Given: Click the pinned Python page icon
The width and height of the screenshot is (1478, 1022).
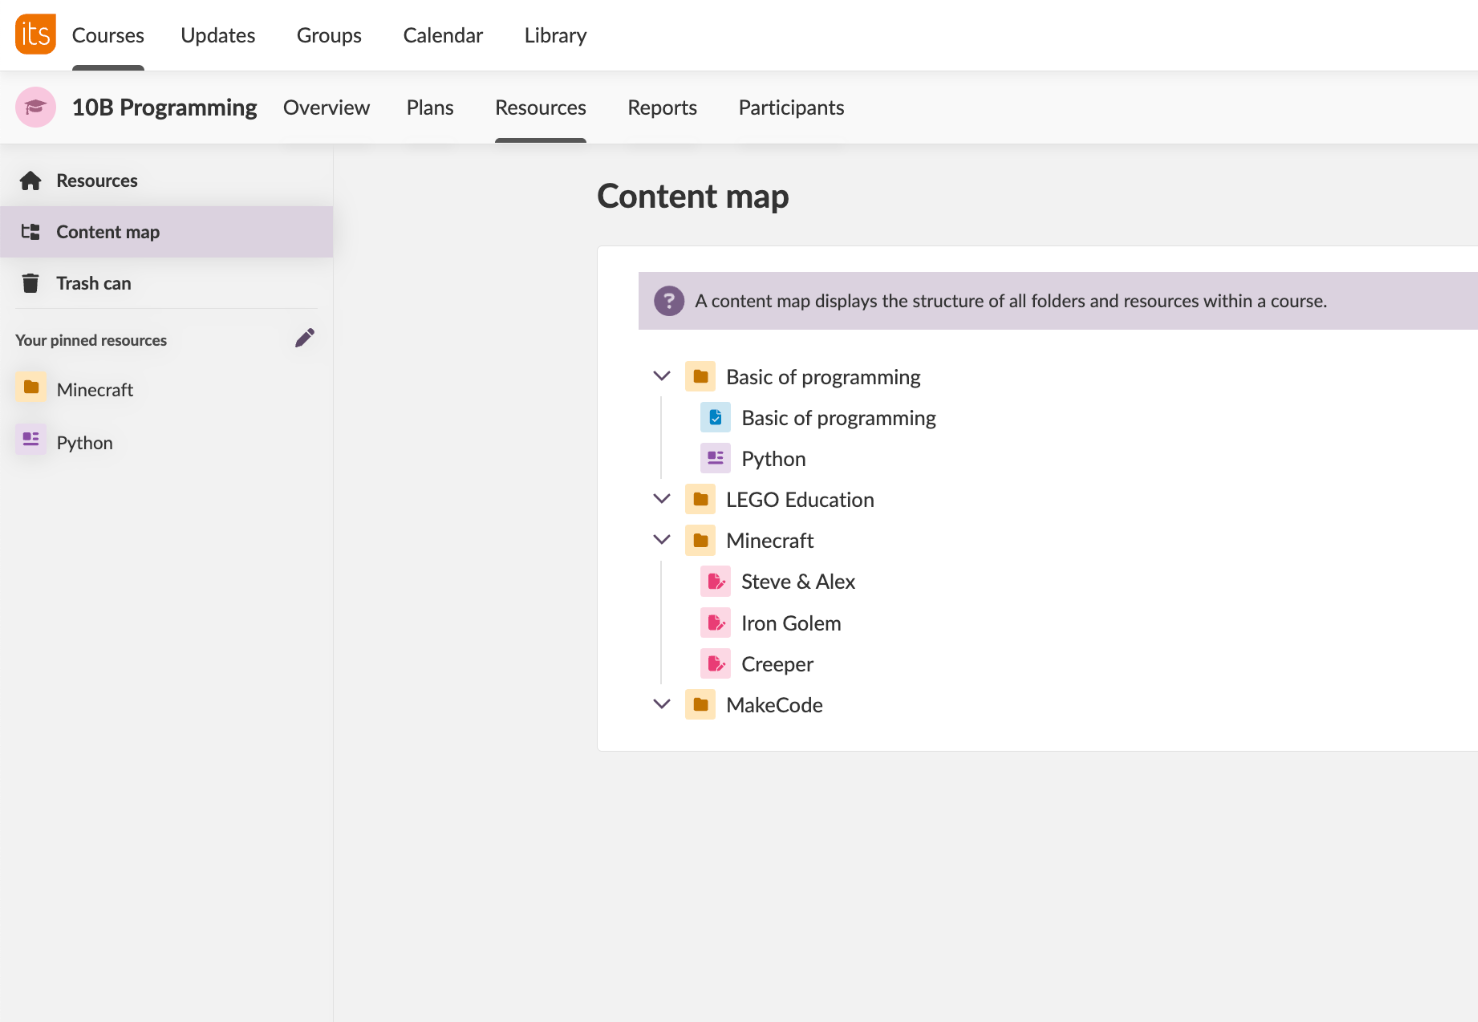Looking at the screenshot, I should coord(31,440).
